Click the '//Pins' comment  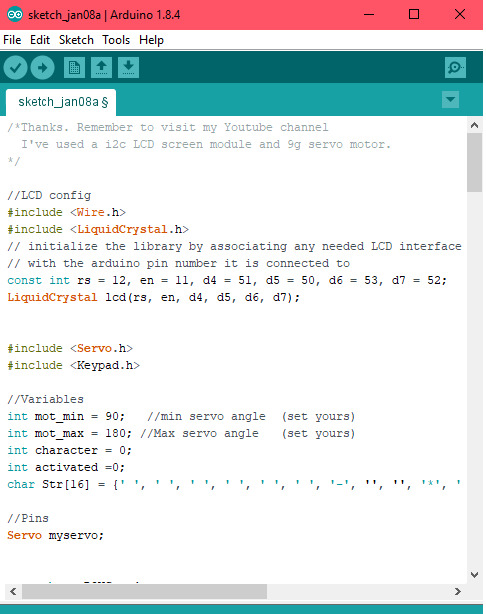(x=28, y=518)
